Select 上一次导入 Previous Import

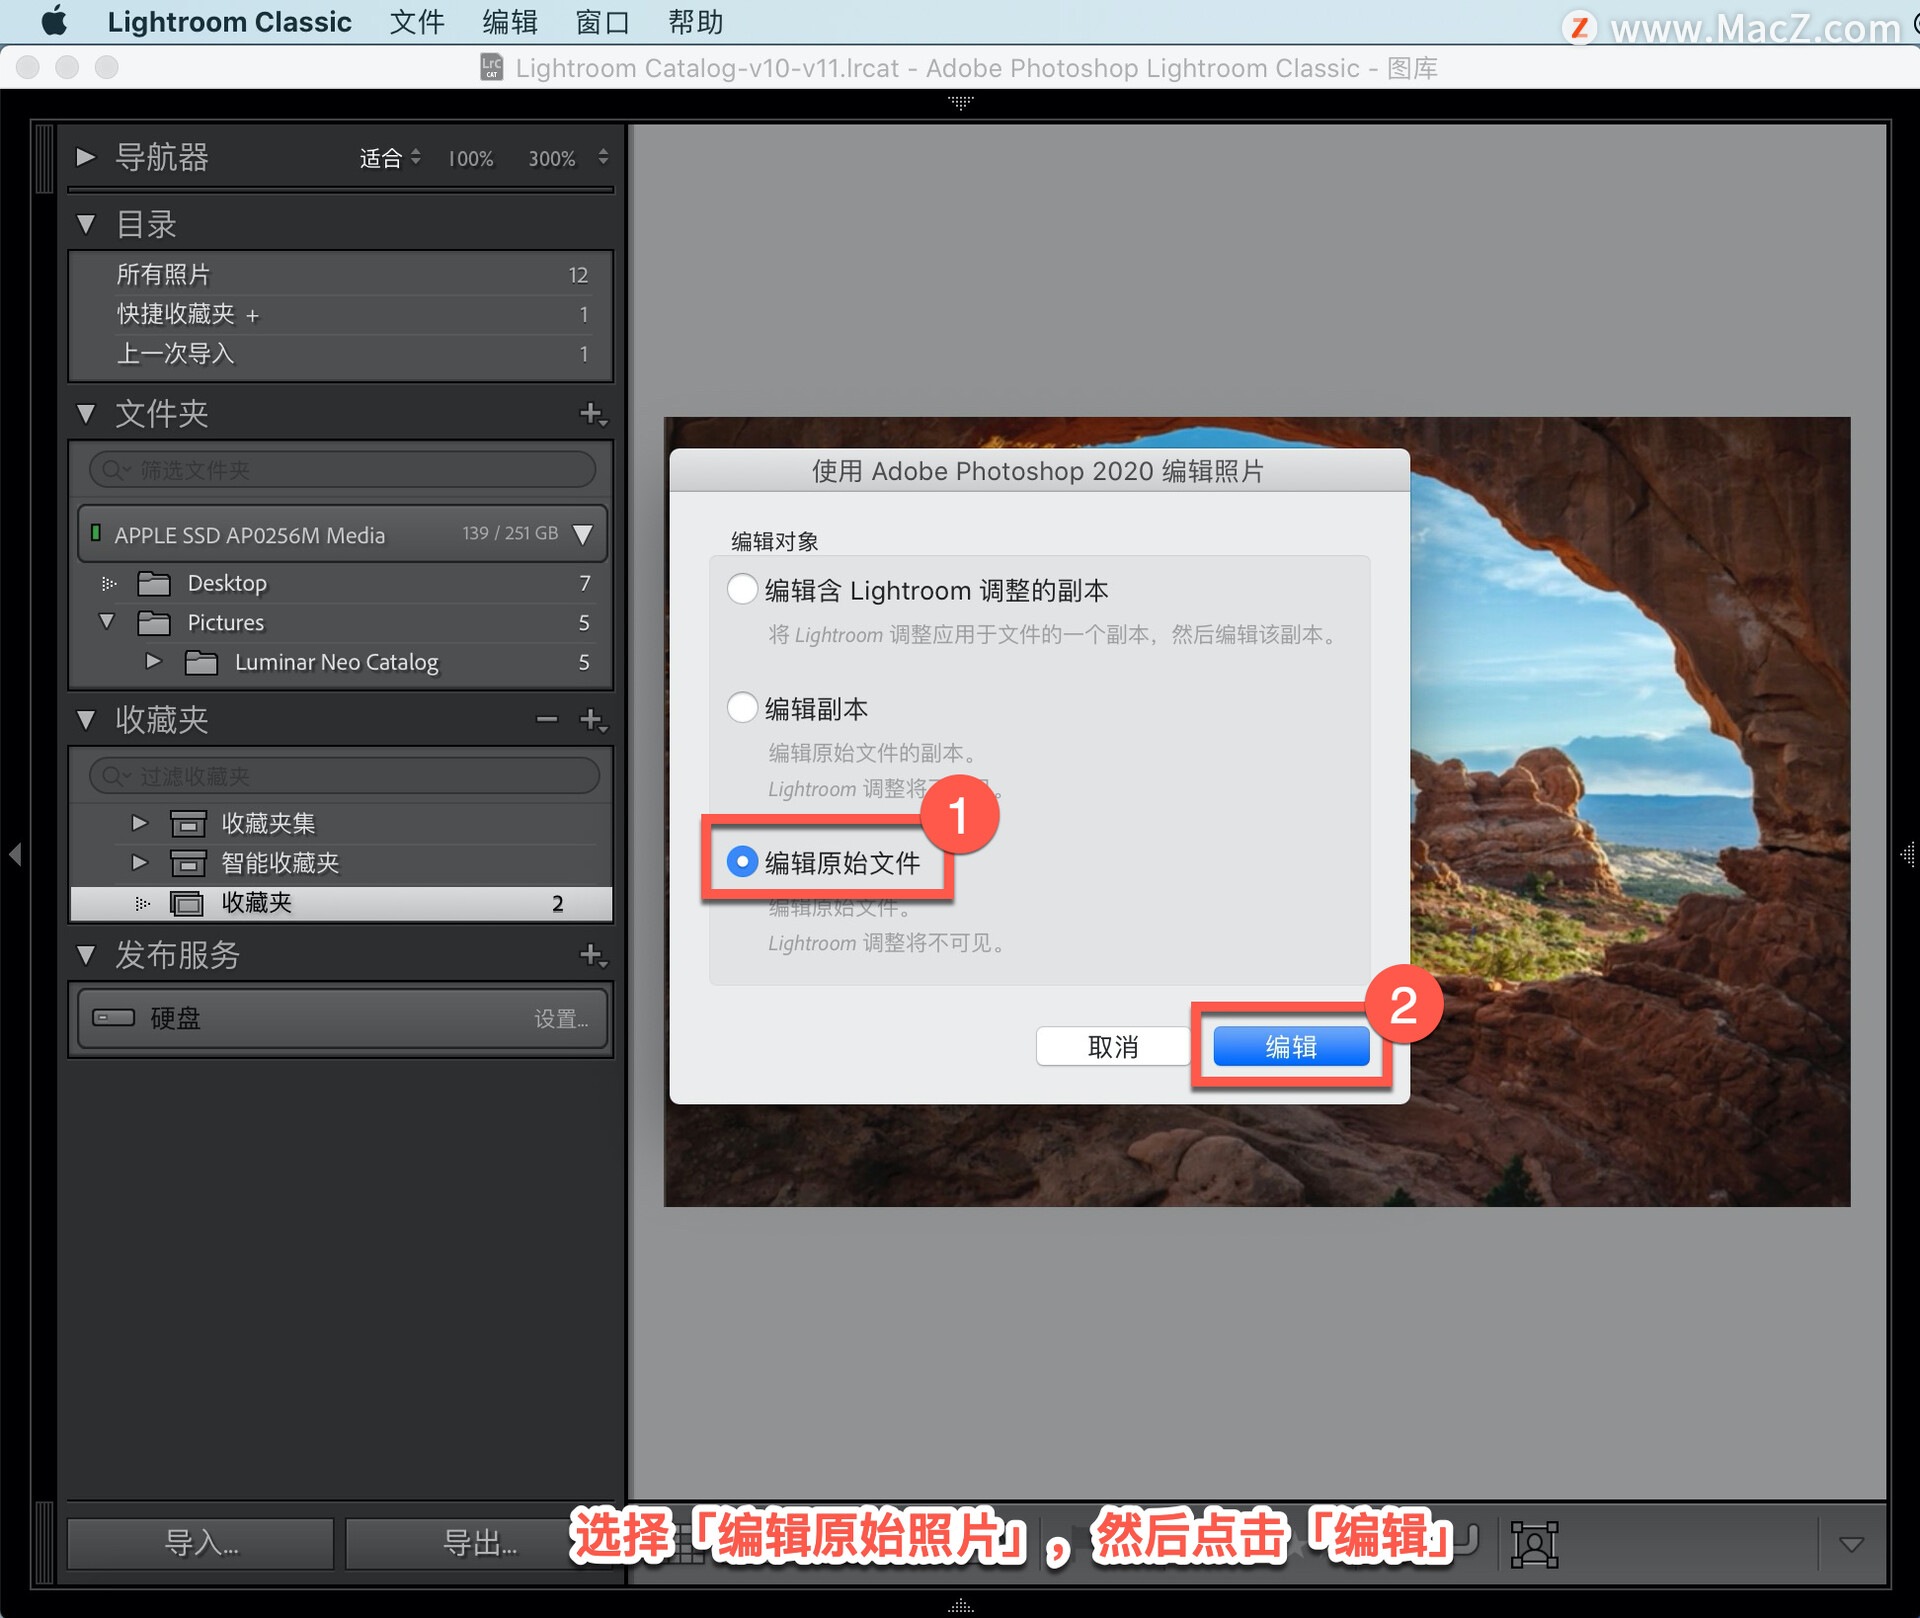(341, 353)
